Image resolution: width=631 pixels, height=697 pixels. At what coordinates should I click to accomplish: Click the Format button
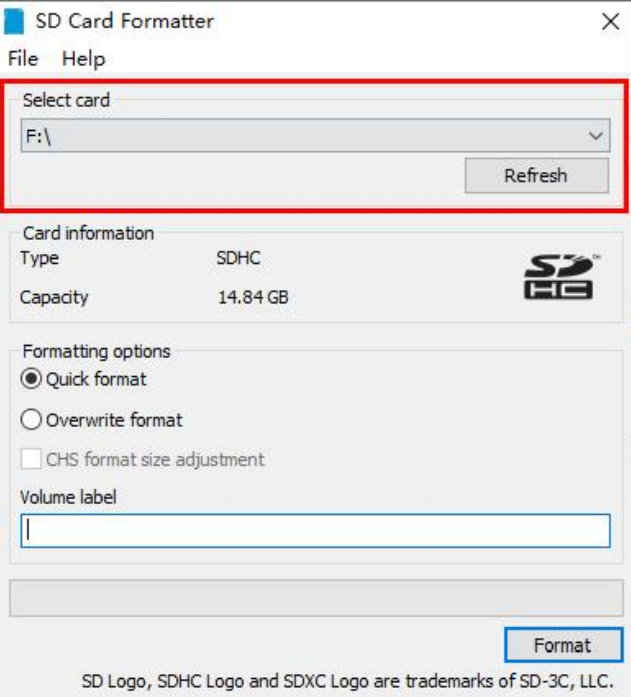(x=561, y=645)
